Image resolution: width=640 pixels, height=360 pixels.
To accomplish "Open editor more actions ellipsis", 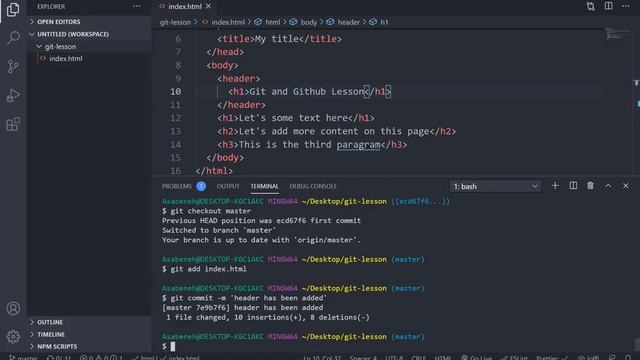I will click(626, 6).
